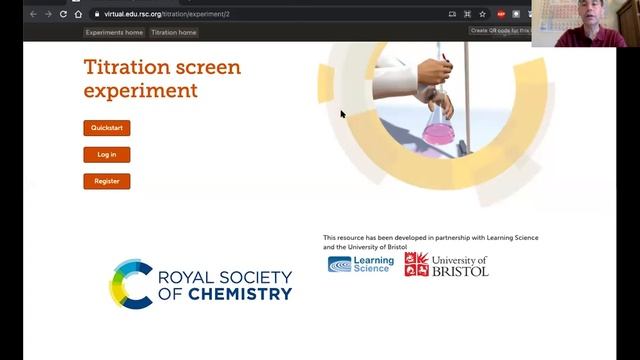Screen dimensions: 640x360
Task: Bookmark this page with the star
Action: (x=482, y=14)
